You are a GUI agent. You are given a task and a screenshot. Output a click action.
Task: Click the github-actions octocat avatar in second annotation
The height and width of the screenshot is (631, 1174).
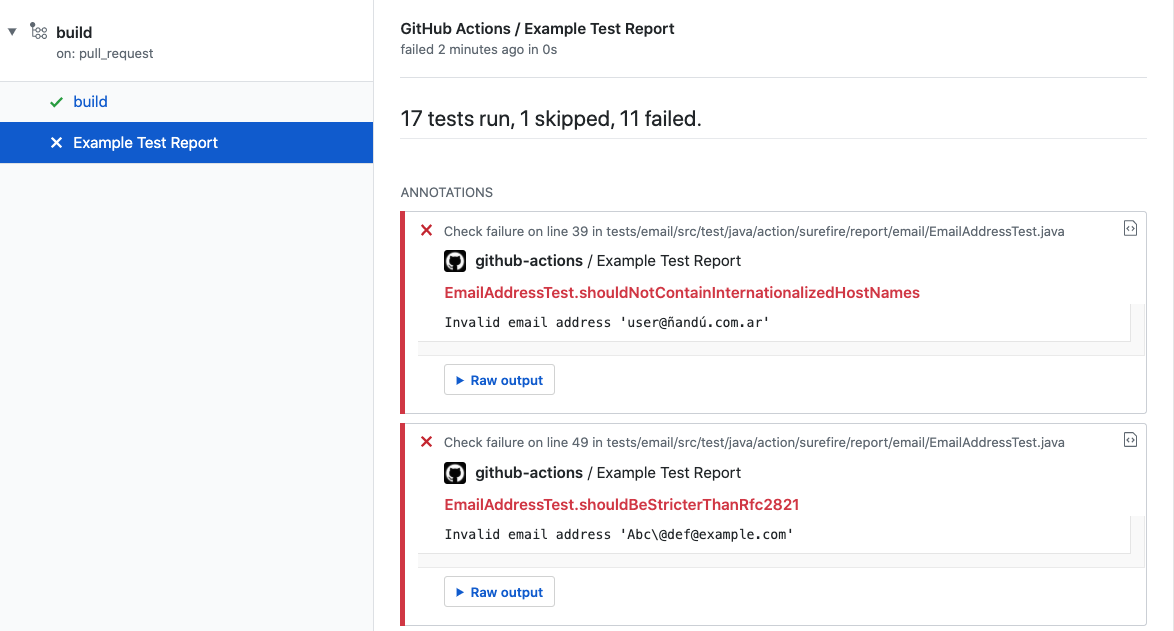point(455,473)
